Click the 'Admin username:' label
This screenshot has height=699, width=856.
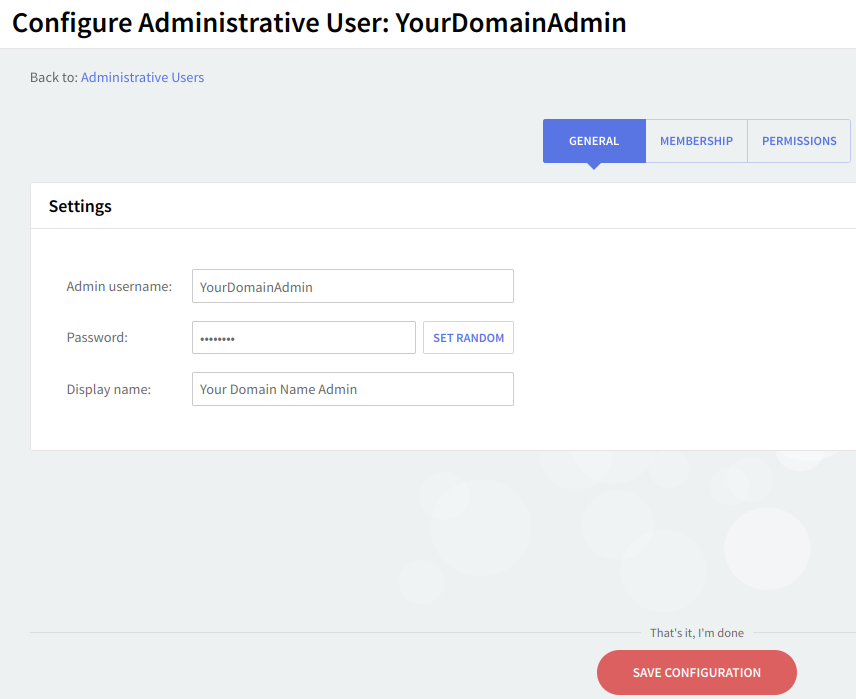(x=119, y=286)
